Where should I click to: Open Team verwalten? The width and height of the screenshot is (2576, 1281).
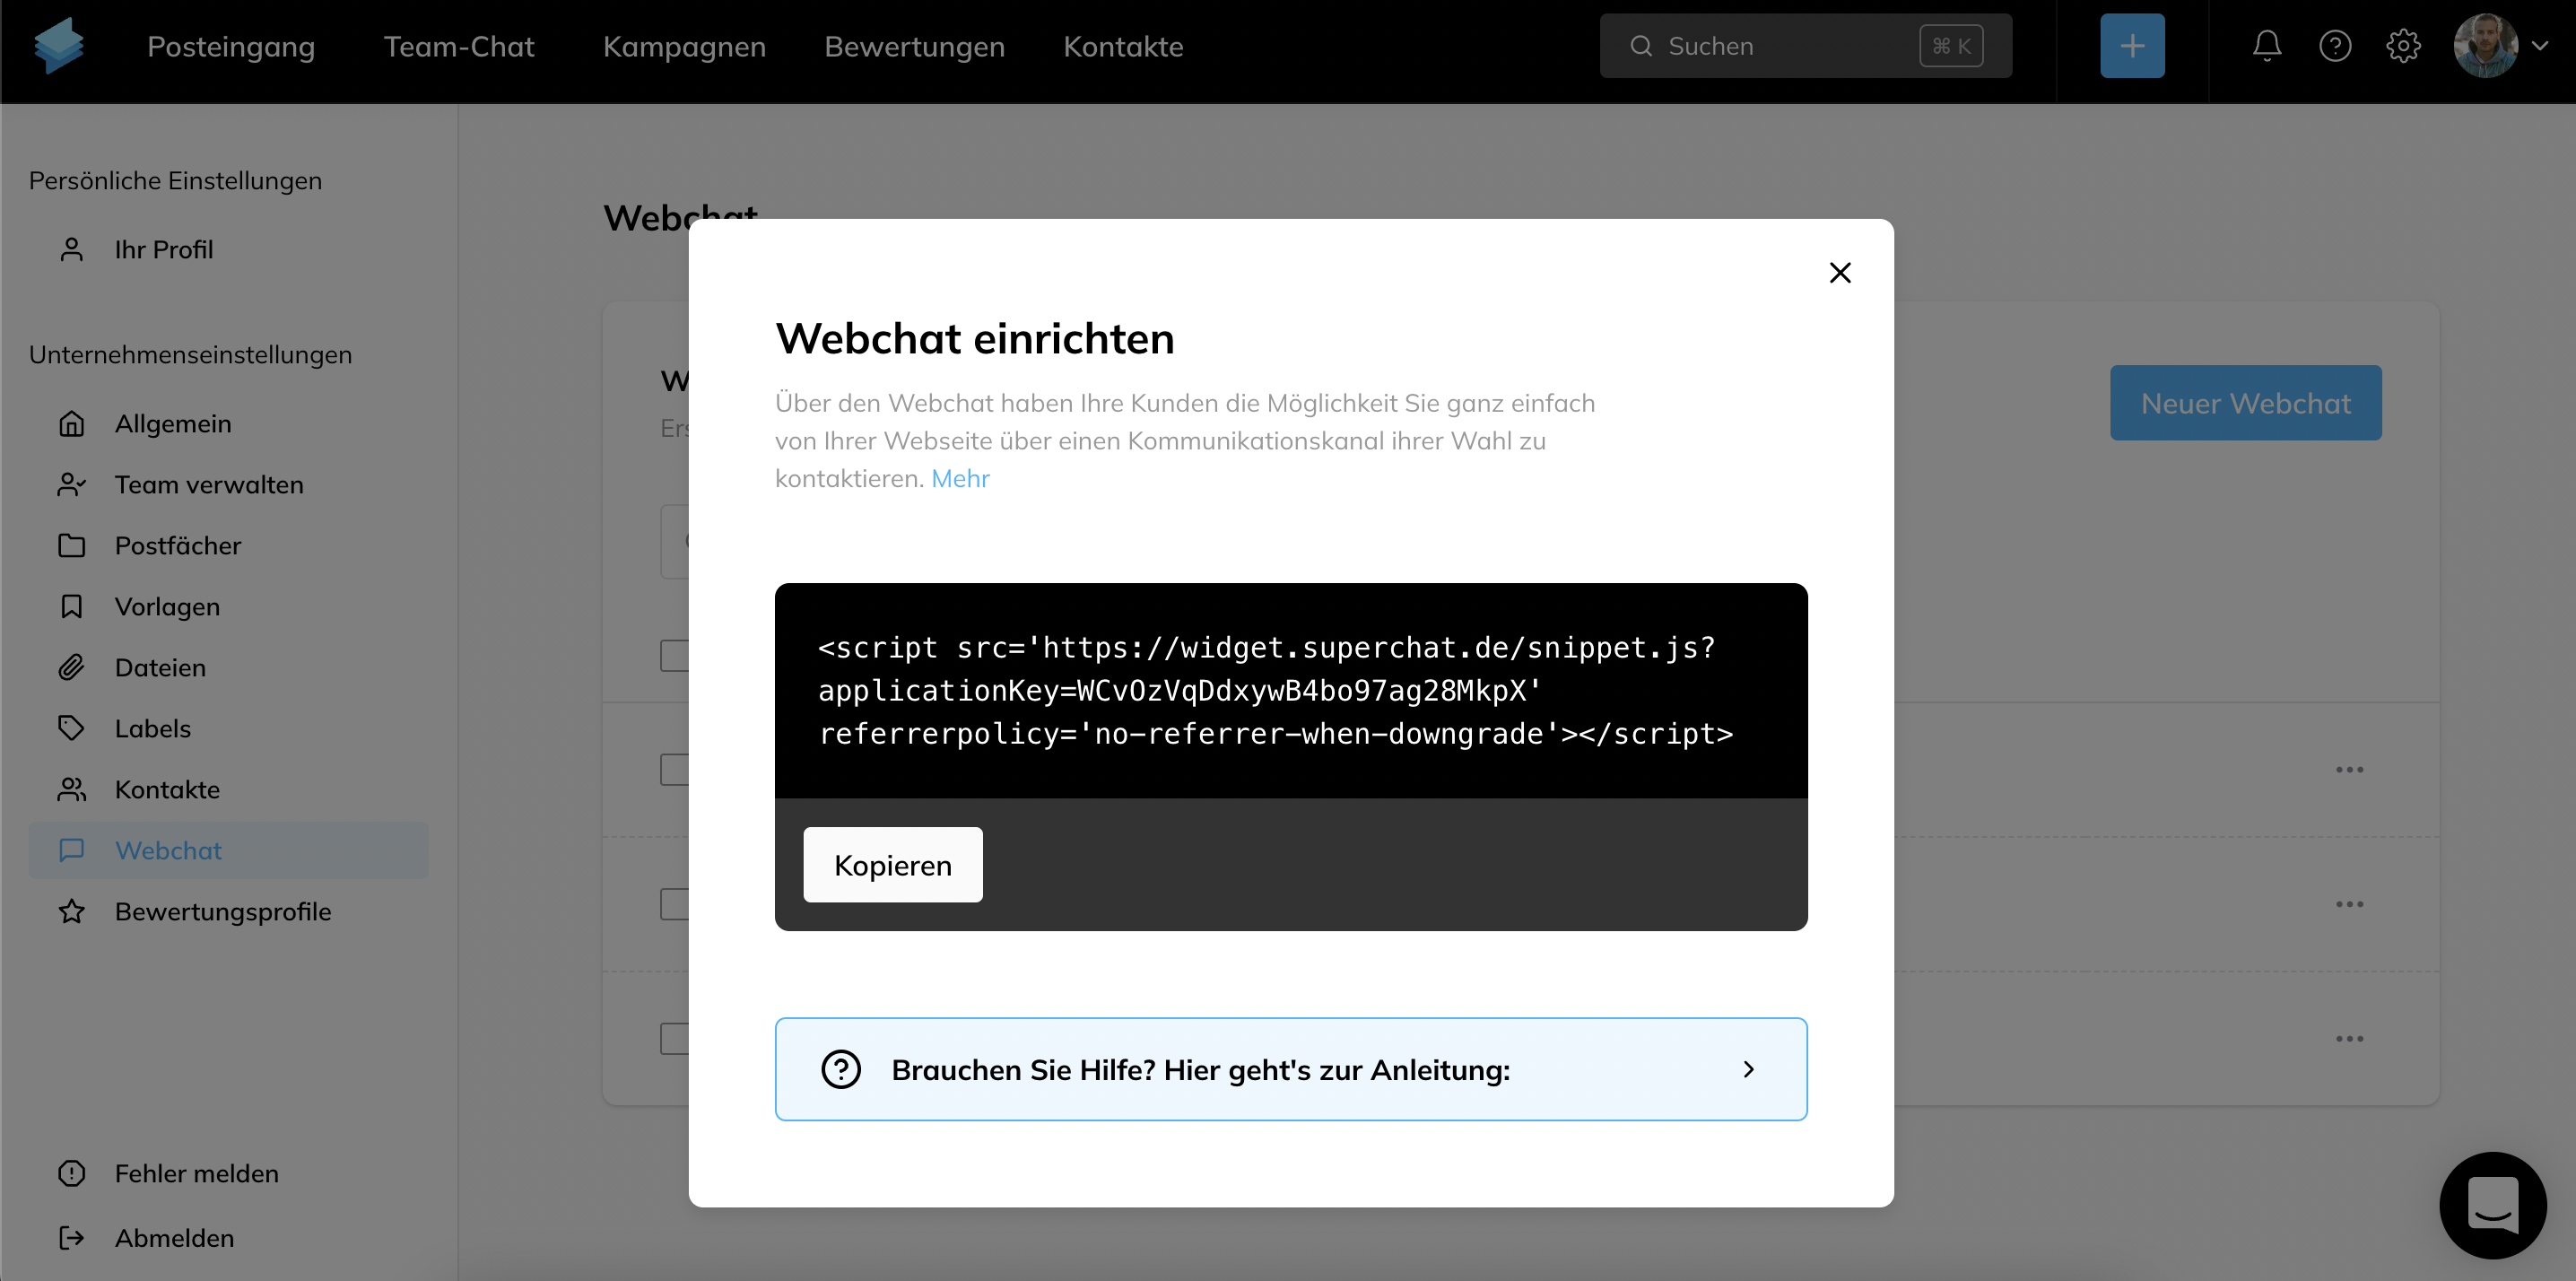tap(209, 485)
